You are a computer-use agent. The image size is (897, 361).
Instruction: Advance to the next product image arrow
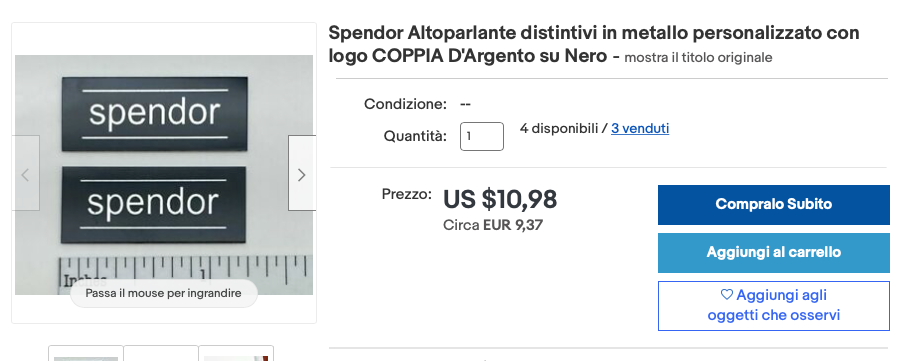(x=302, y=173)
